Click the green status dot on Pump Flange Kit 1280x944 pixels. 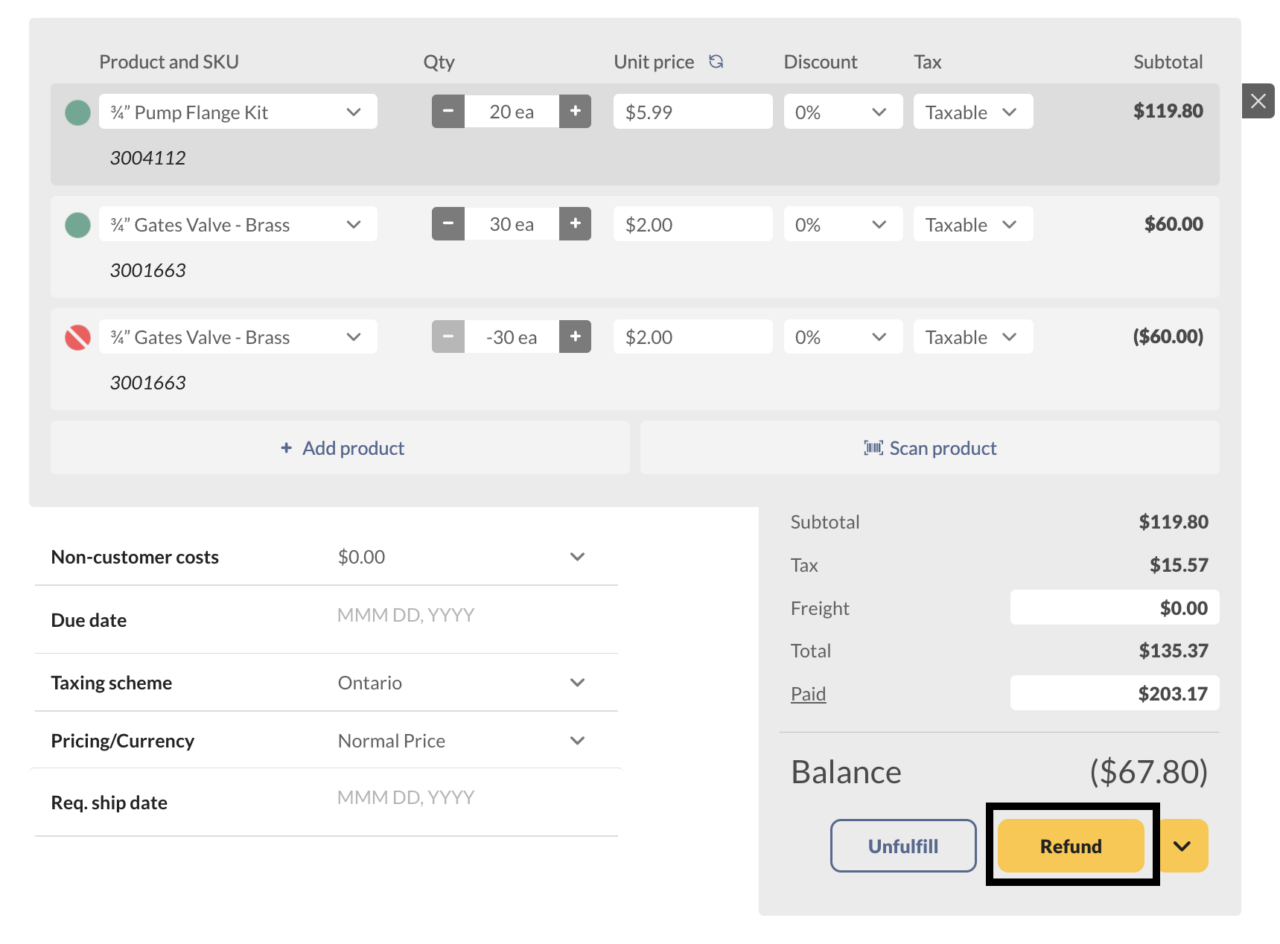(77, 112)
